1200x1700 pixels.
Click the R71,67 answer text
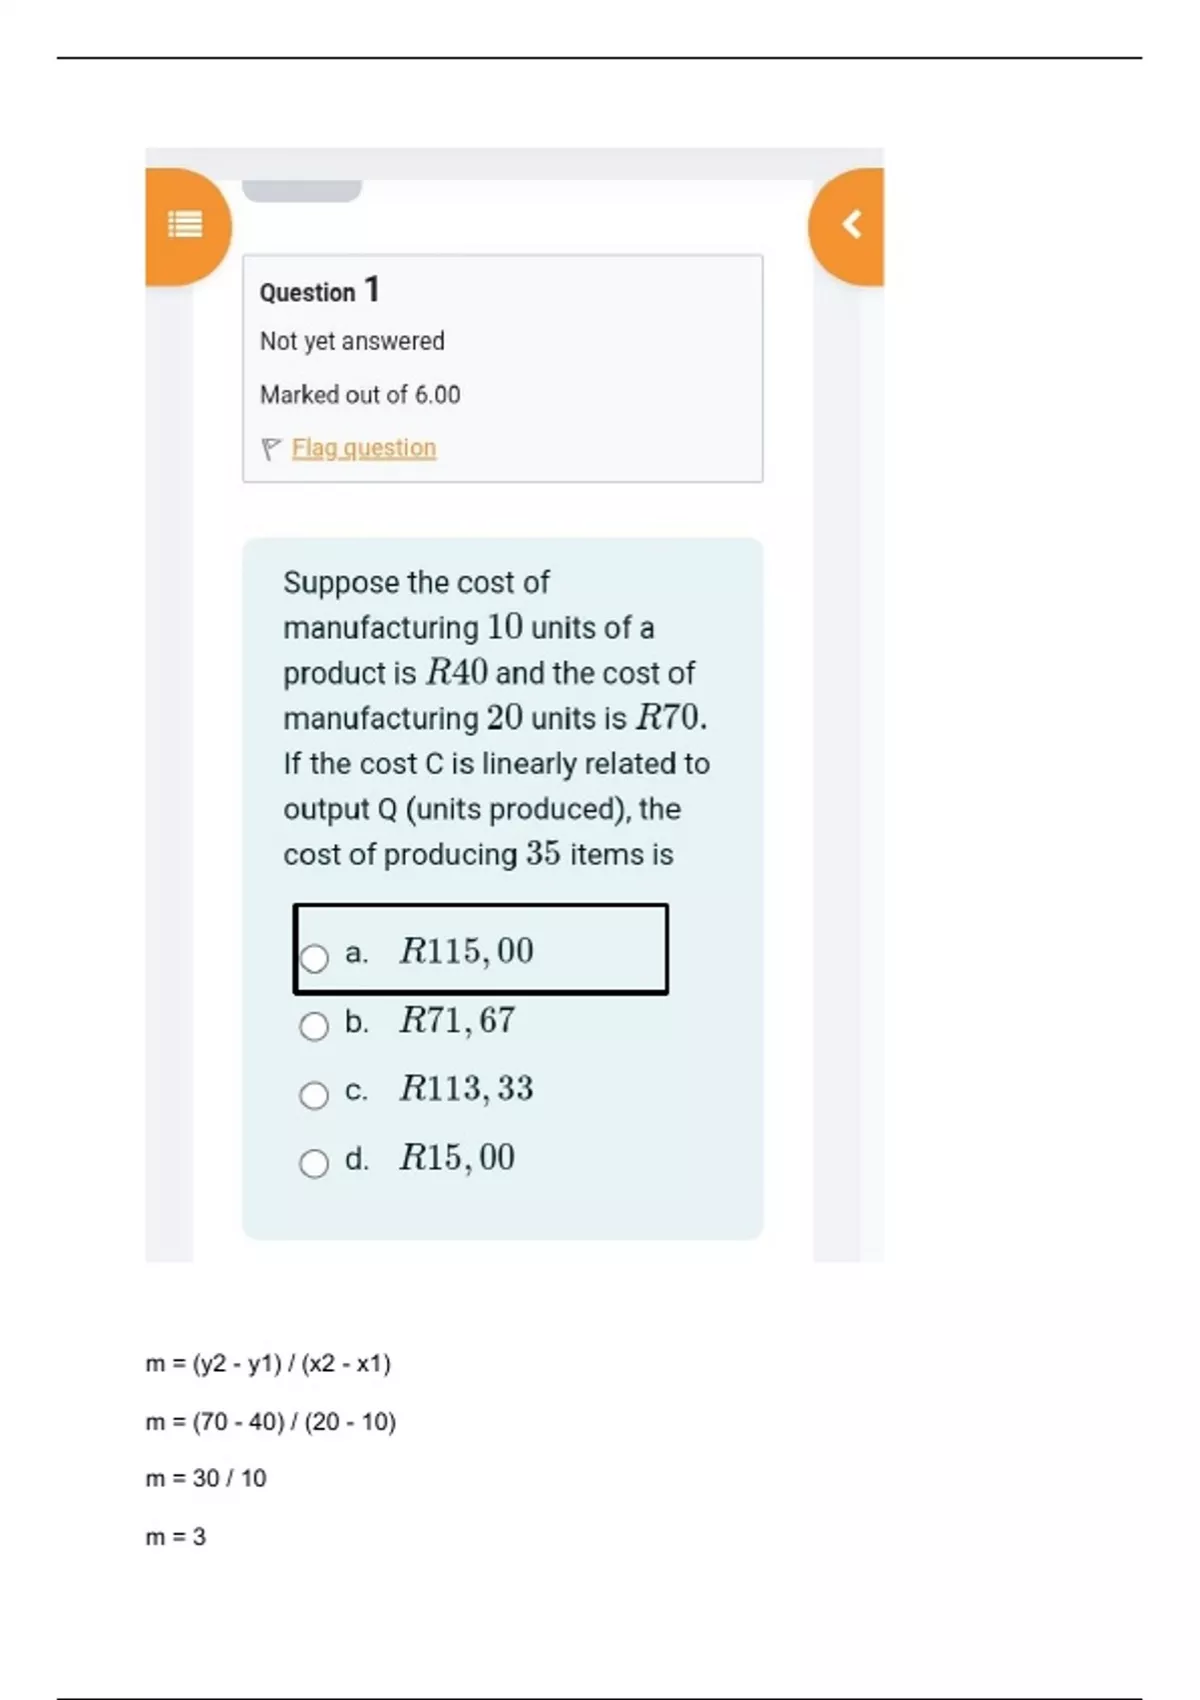pos(457,1020)
